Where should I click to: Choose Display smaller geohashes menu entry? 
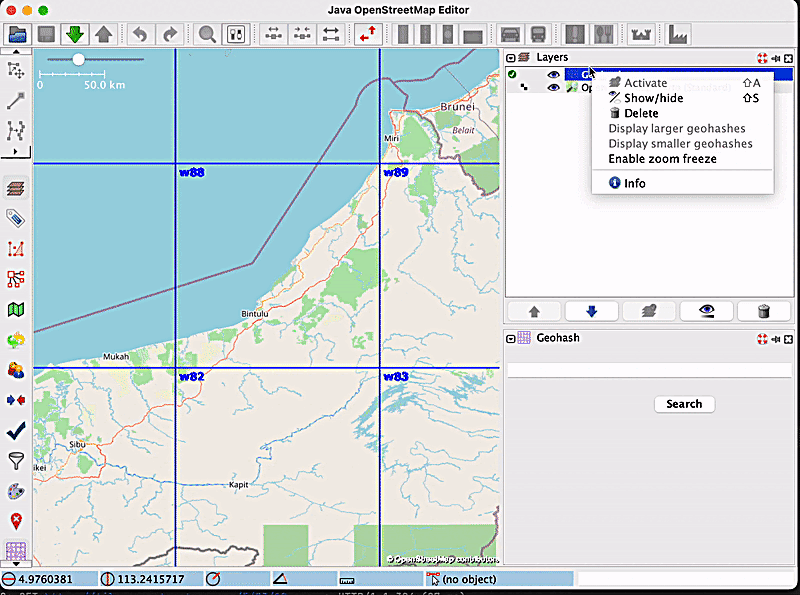click(683, 144)
